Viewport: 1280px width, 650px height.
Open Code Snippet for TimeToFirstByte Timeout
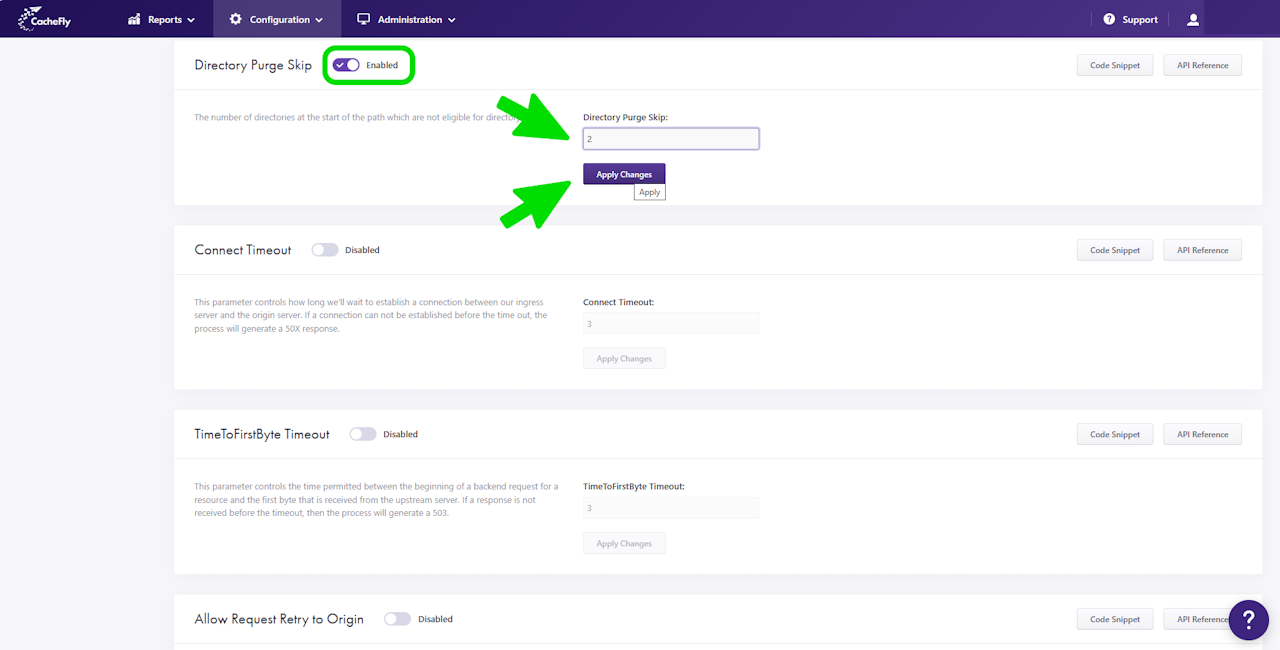(1114, 434)
